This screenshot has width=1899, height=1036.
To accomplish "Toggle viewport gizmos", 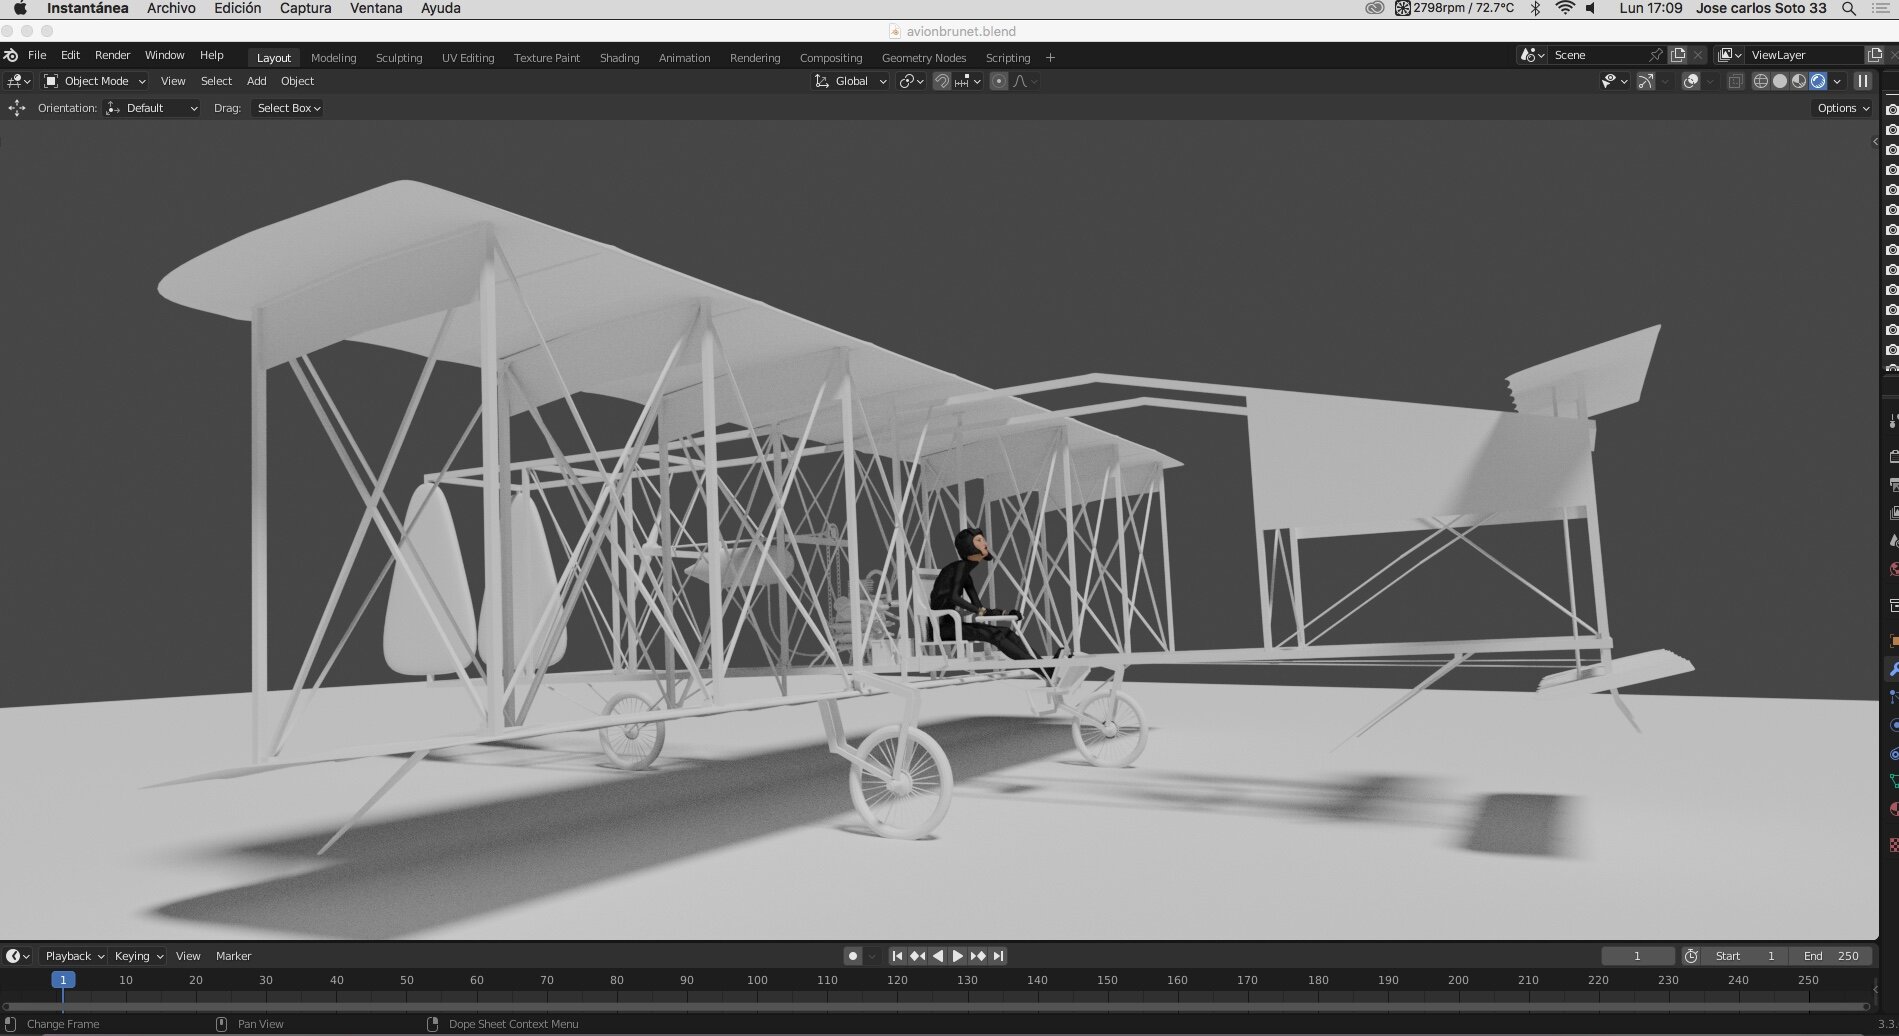I will pos(1646,81).
